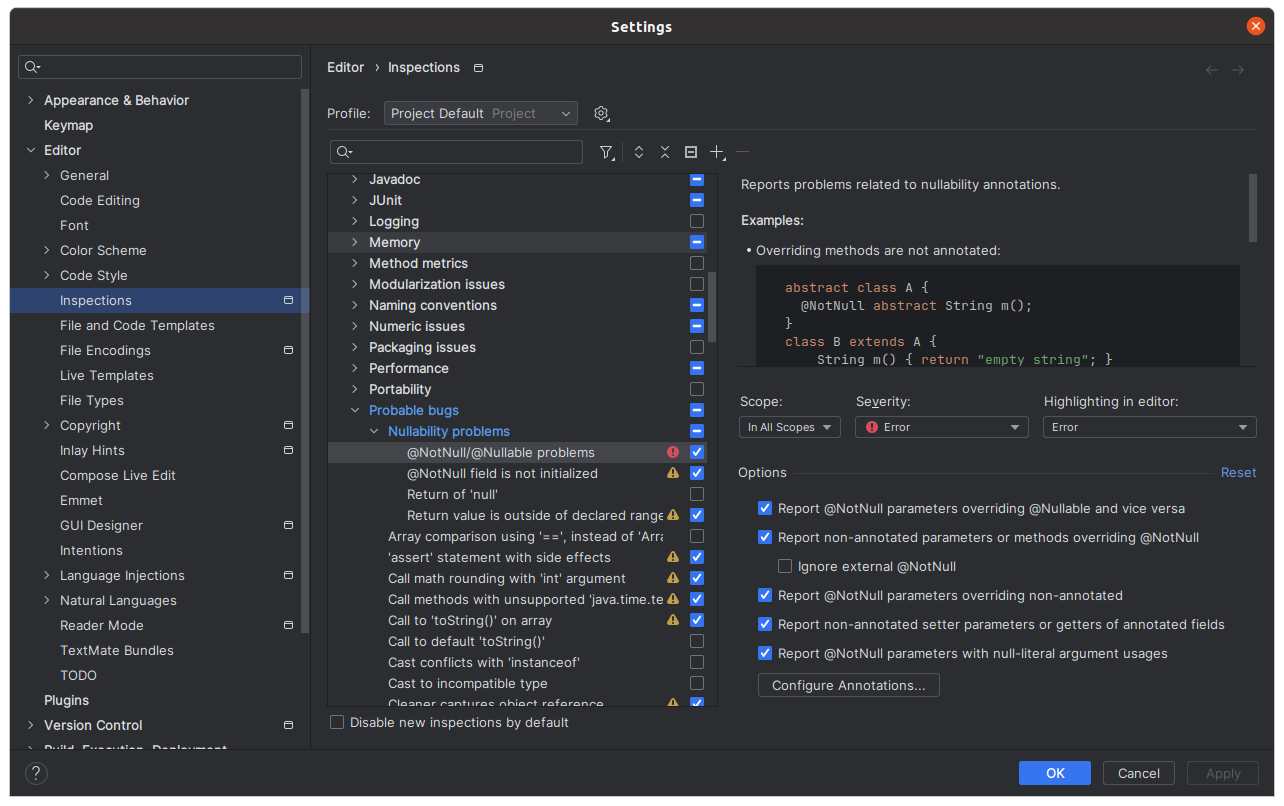Click the Configure Annotations button
The height and width of the screenshot is (806, 1284).
(x=848, y=685)
